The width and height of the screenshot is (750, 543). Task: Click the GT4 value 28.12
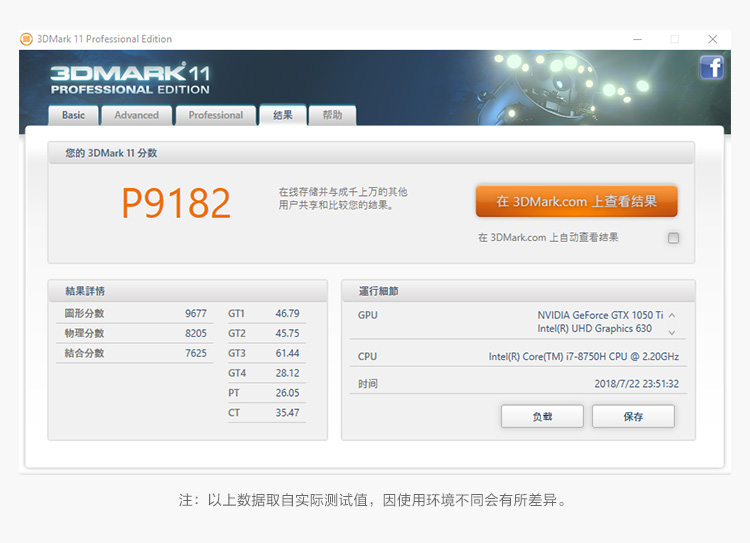287,373
